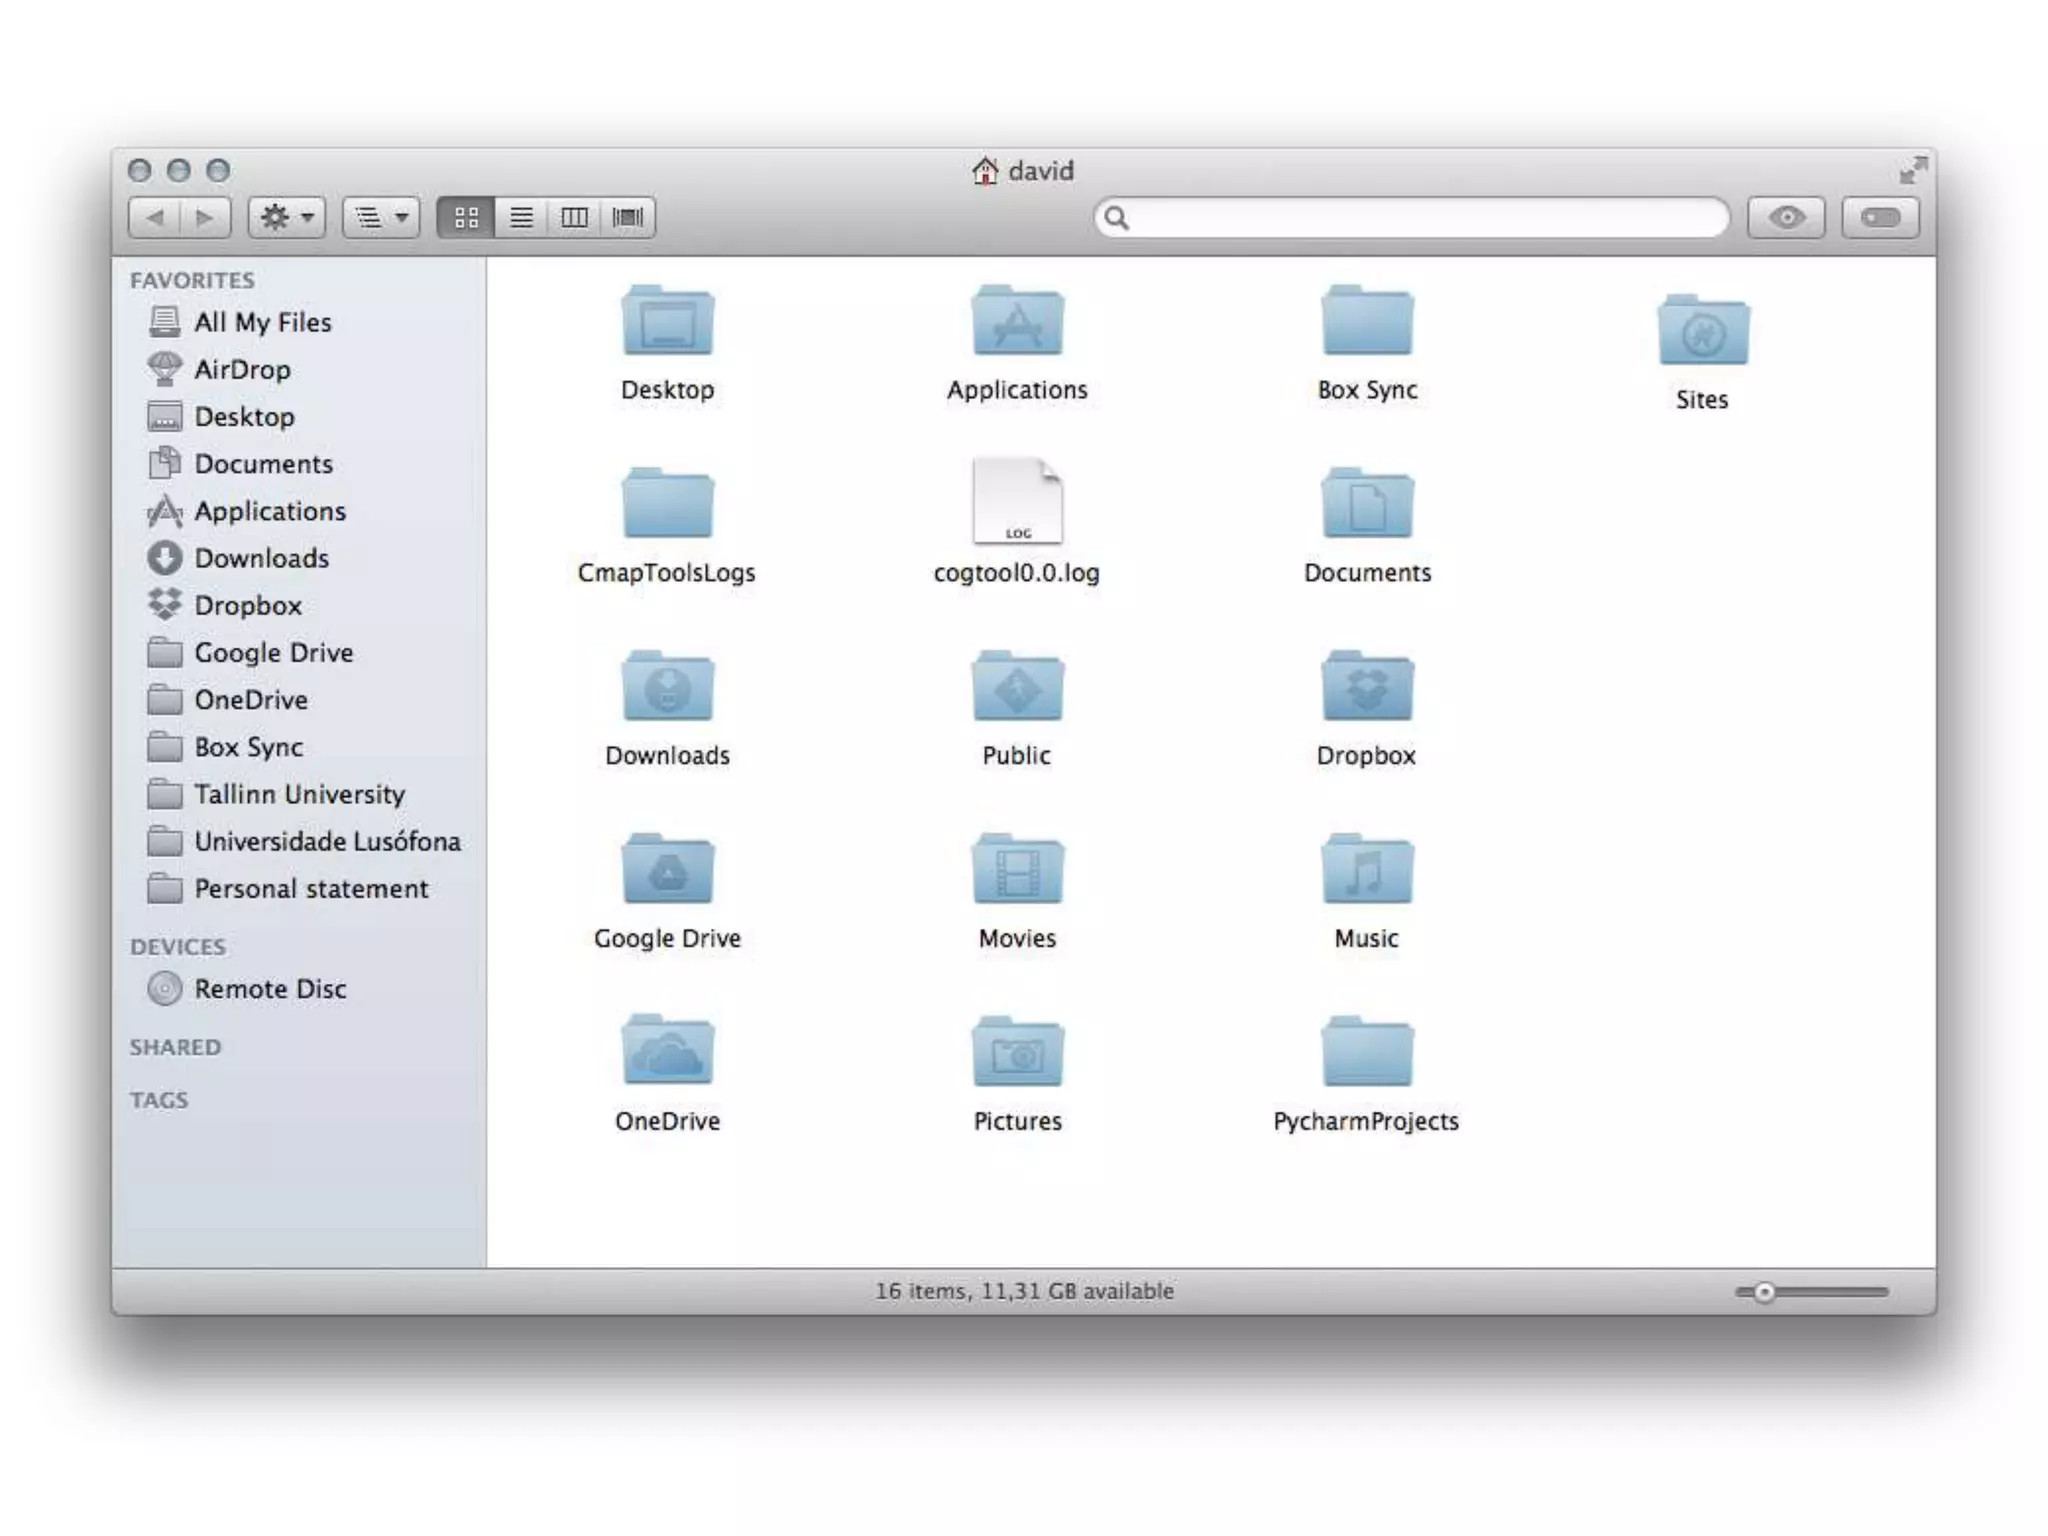Viewport: 2048px width, 1536px height.
Task: Click the Quick Look eye button
Action: click(1786, 217)
